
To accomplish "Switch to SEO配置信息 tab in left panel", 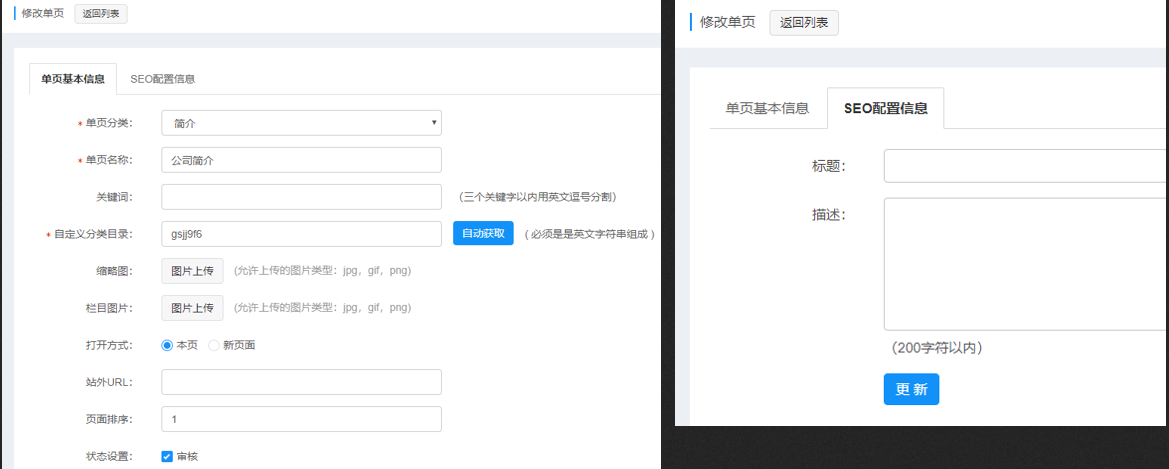I will click(x=163, y=78).
